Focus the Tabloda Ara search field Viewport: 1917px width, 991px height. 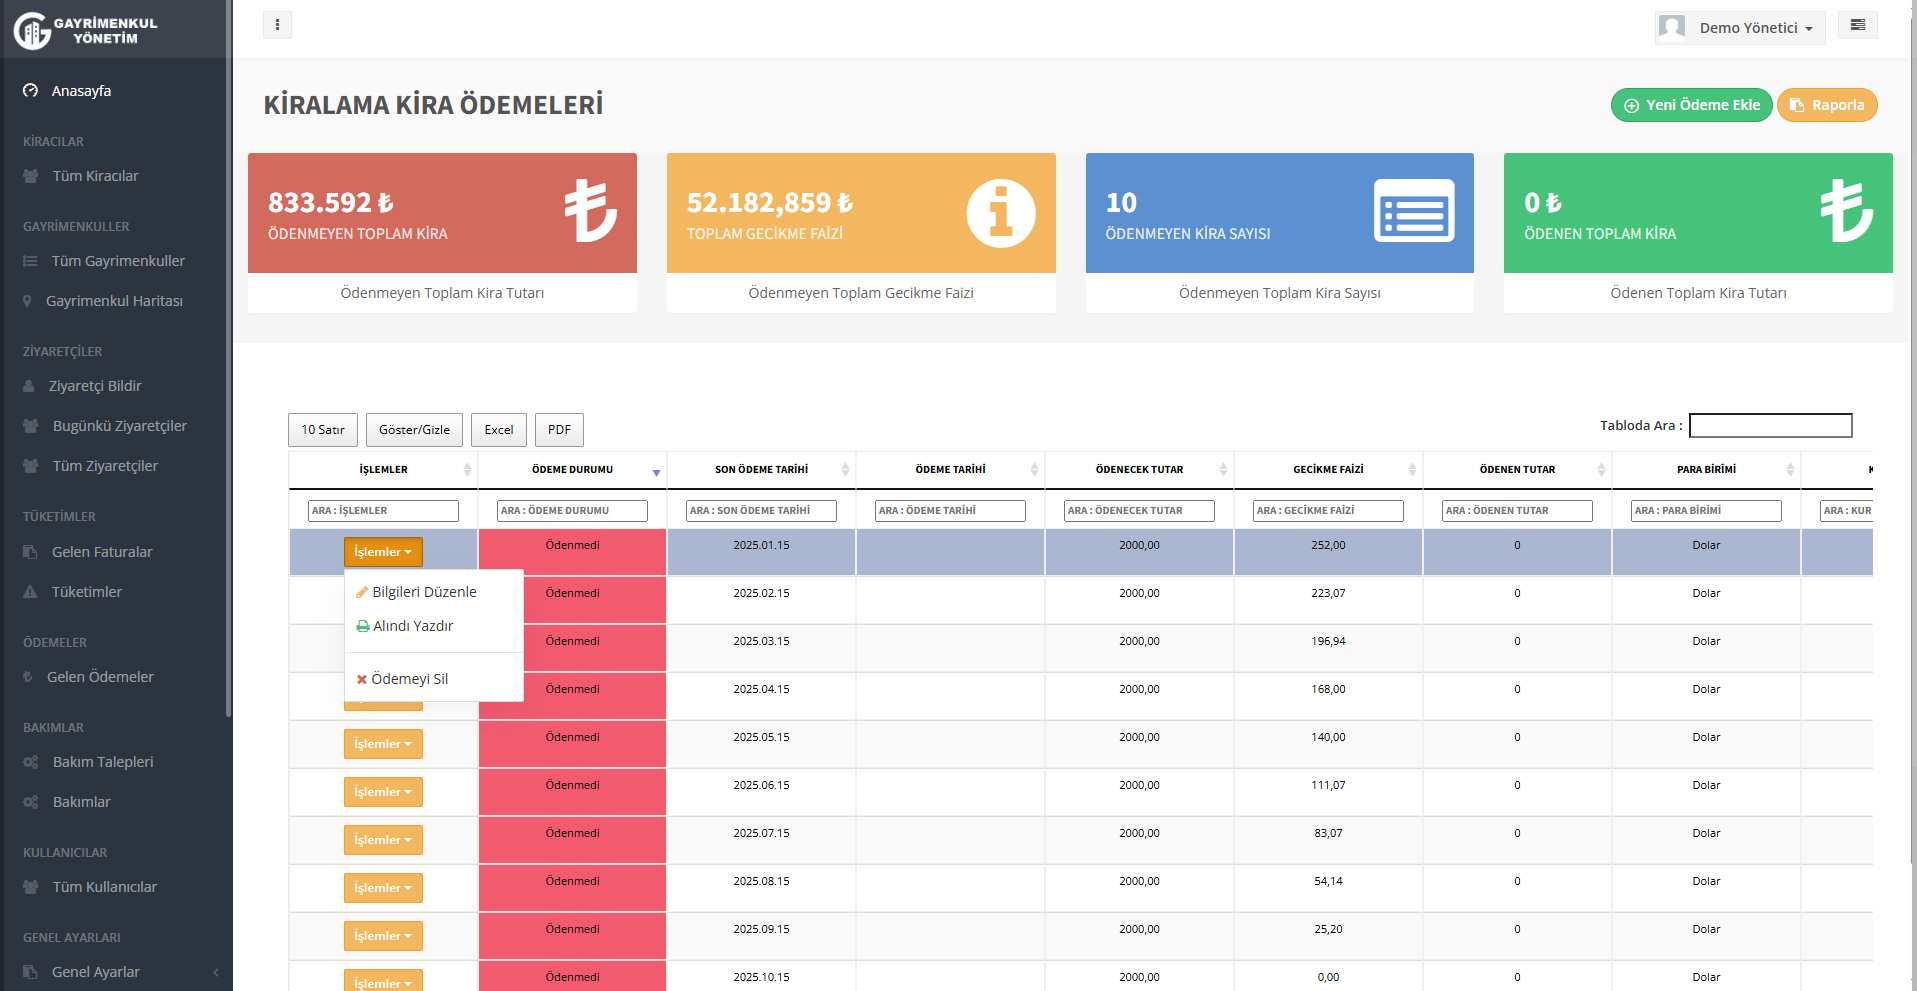click(1770, 426)
